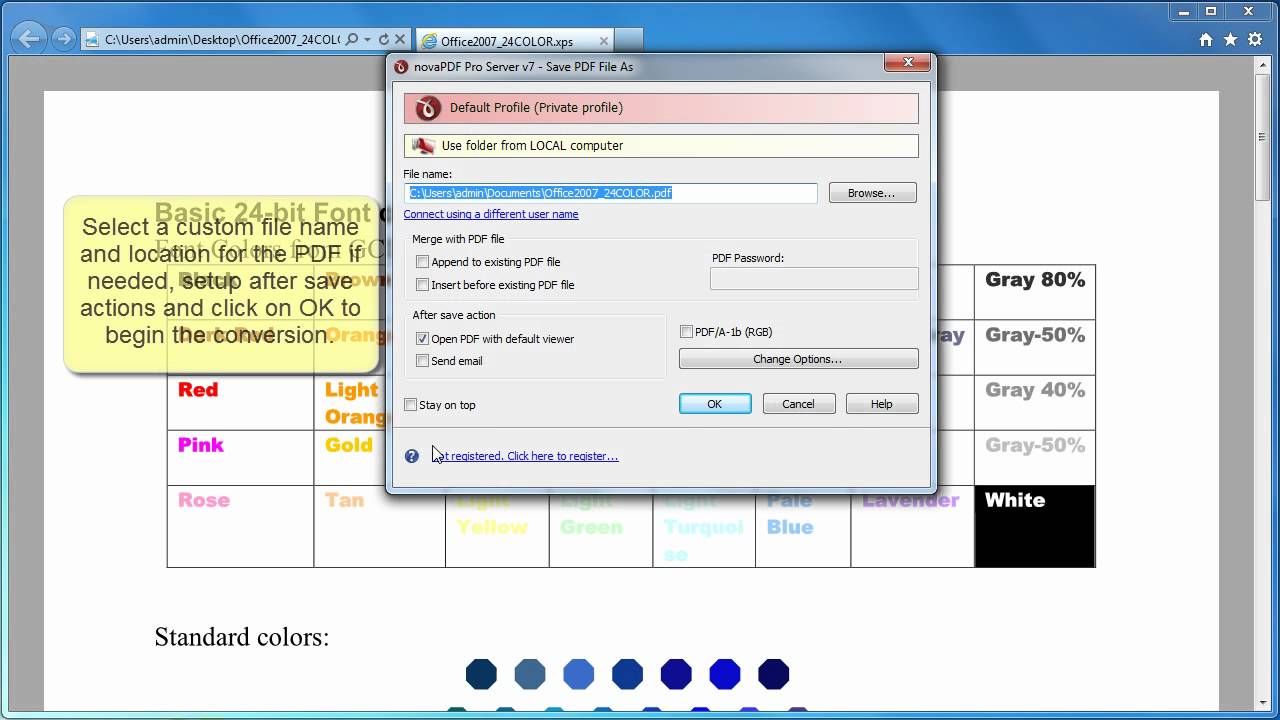Click the Change Options... button
The height and width of the screenshot is (720, 1280).
tap(798, 359)
